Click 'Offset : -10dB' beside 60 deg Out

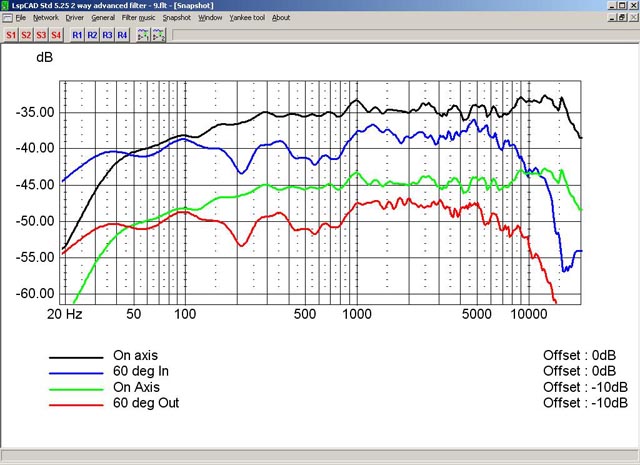tap(585, 403)
